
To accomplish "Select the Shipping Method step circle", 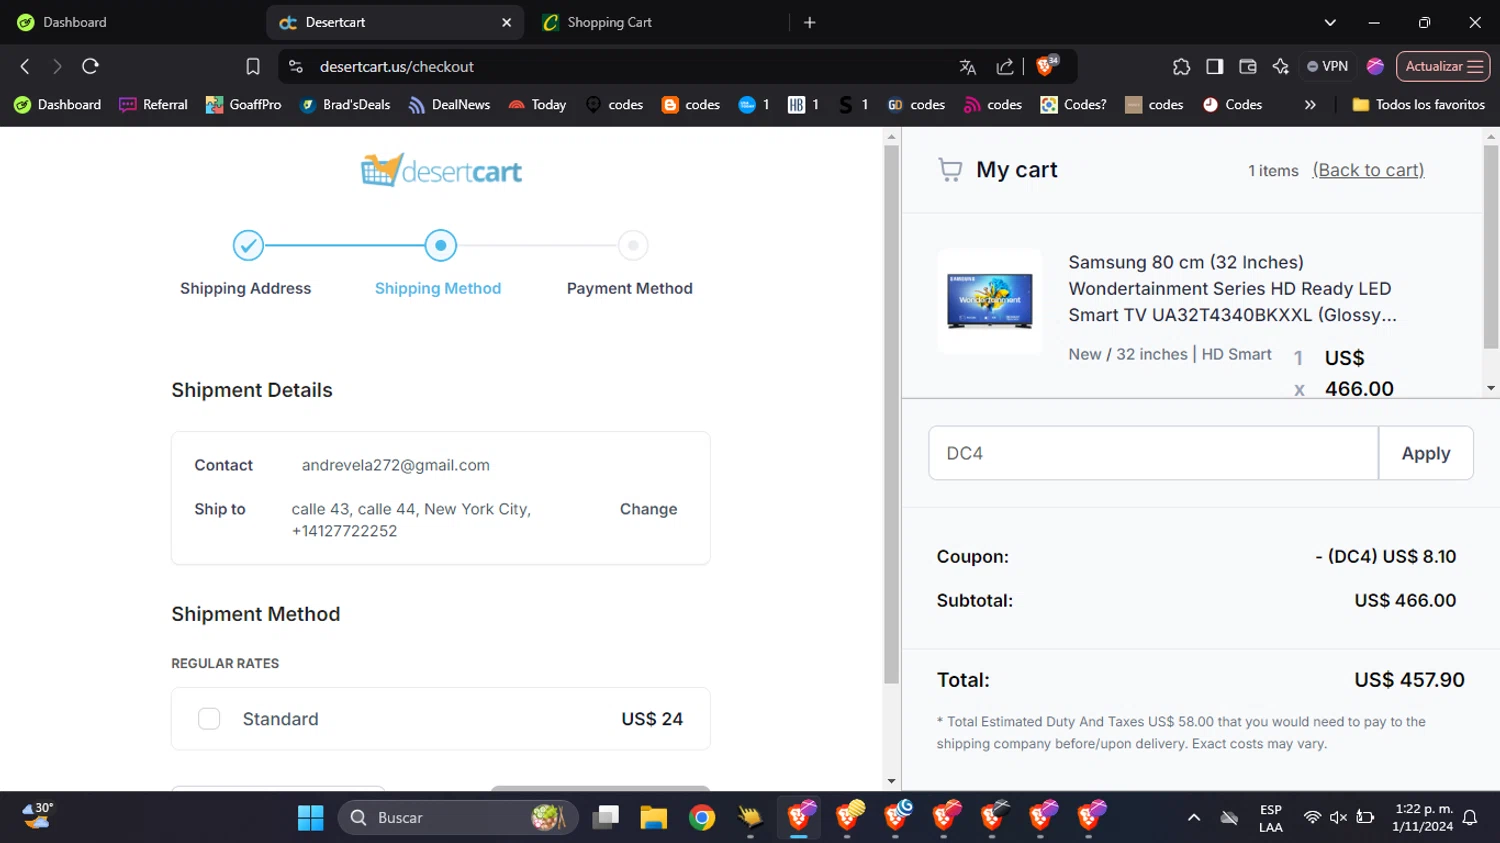I will pyautogui.click(x=440, y=245).
